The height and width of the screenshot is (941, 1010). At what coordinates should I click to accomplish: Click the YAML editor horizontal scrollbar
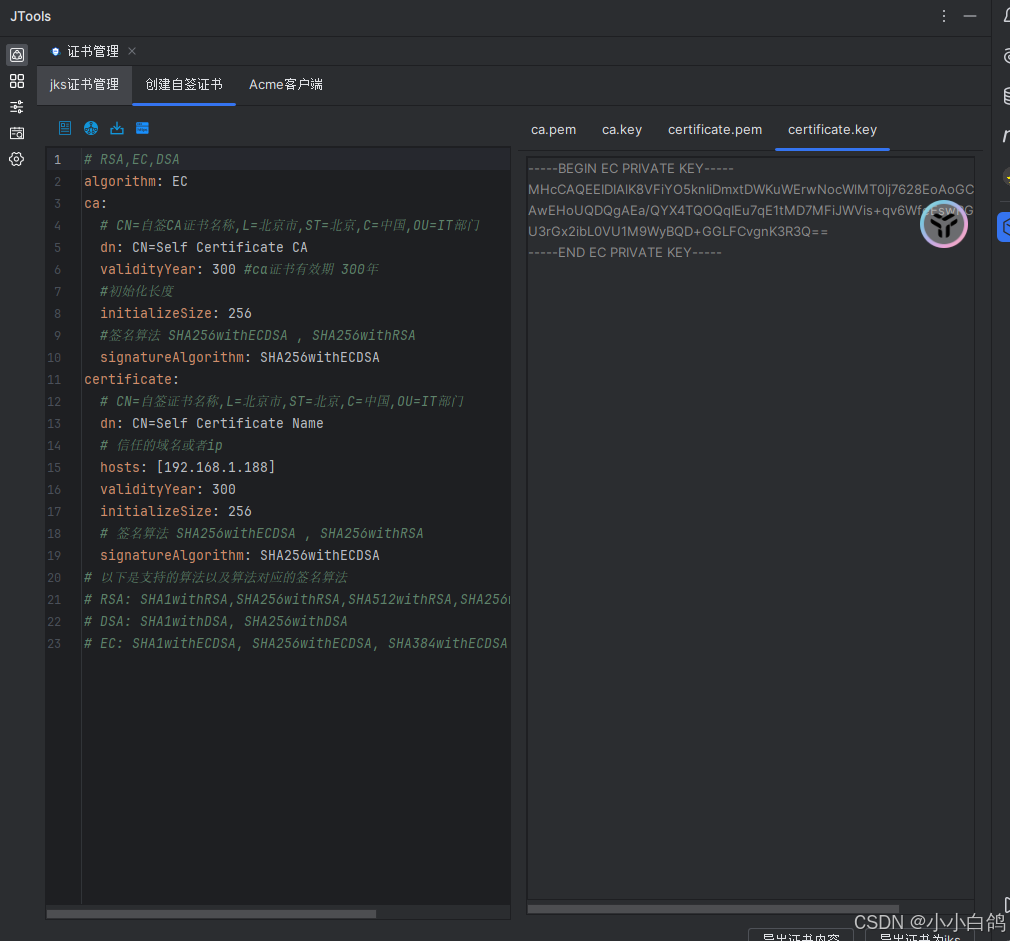tap(211, 913)
